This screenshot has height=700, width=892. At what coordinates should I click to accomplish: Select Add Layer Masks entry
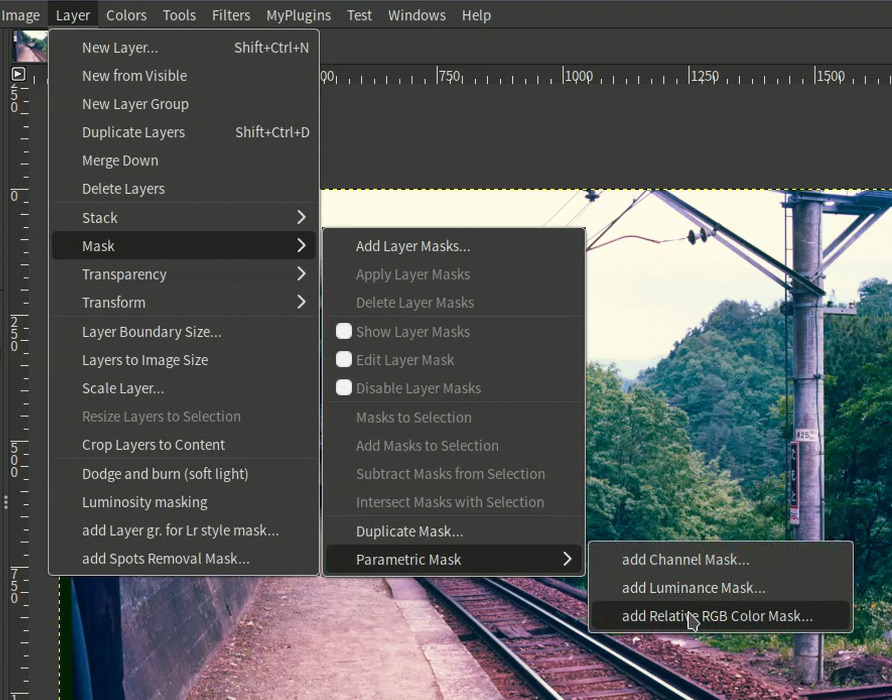coord(412,246)
